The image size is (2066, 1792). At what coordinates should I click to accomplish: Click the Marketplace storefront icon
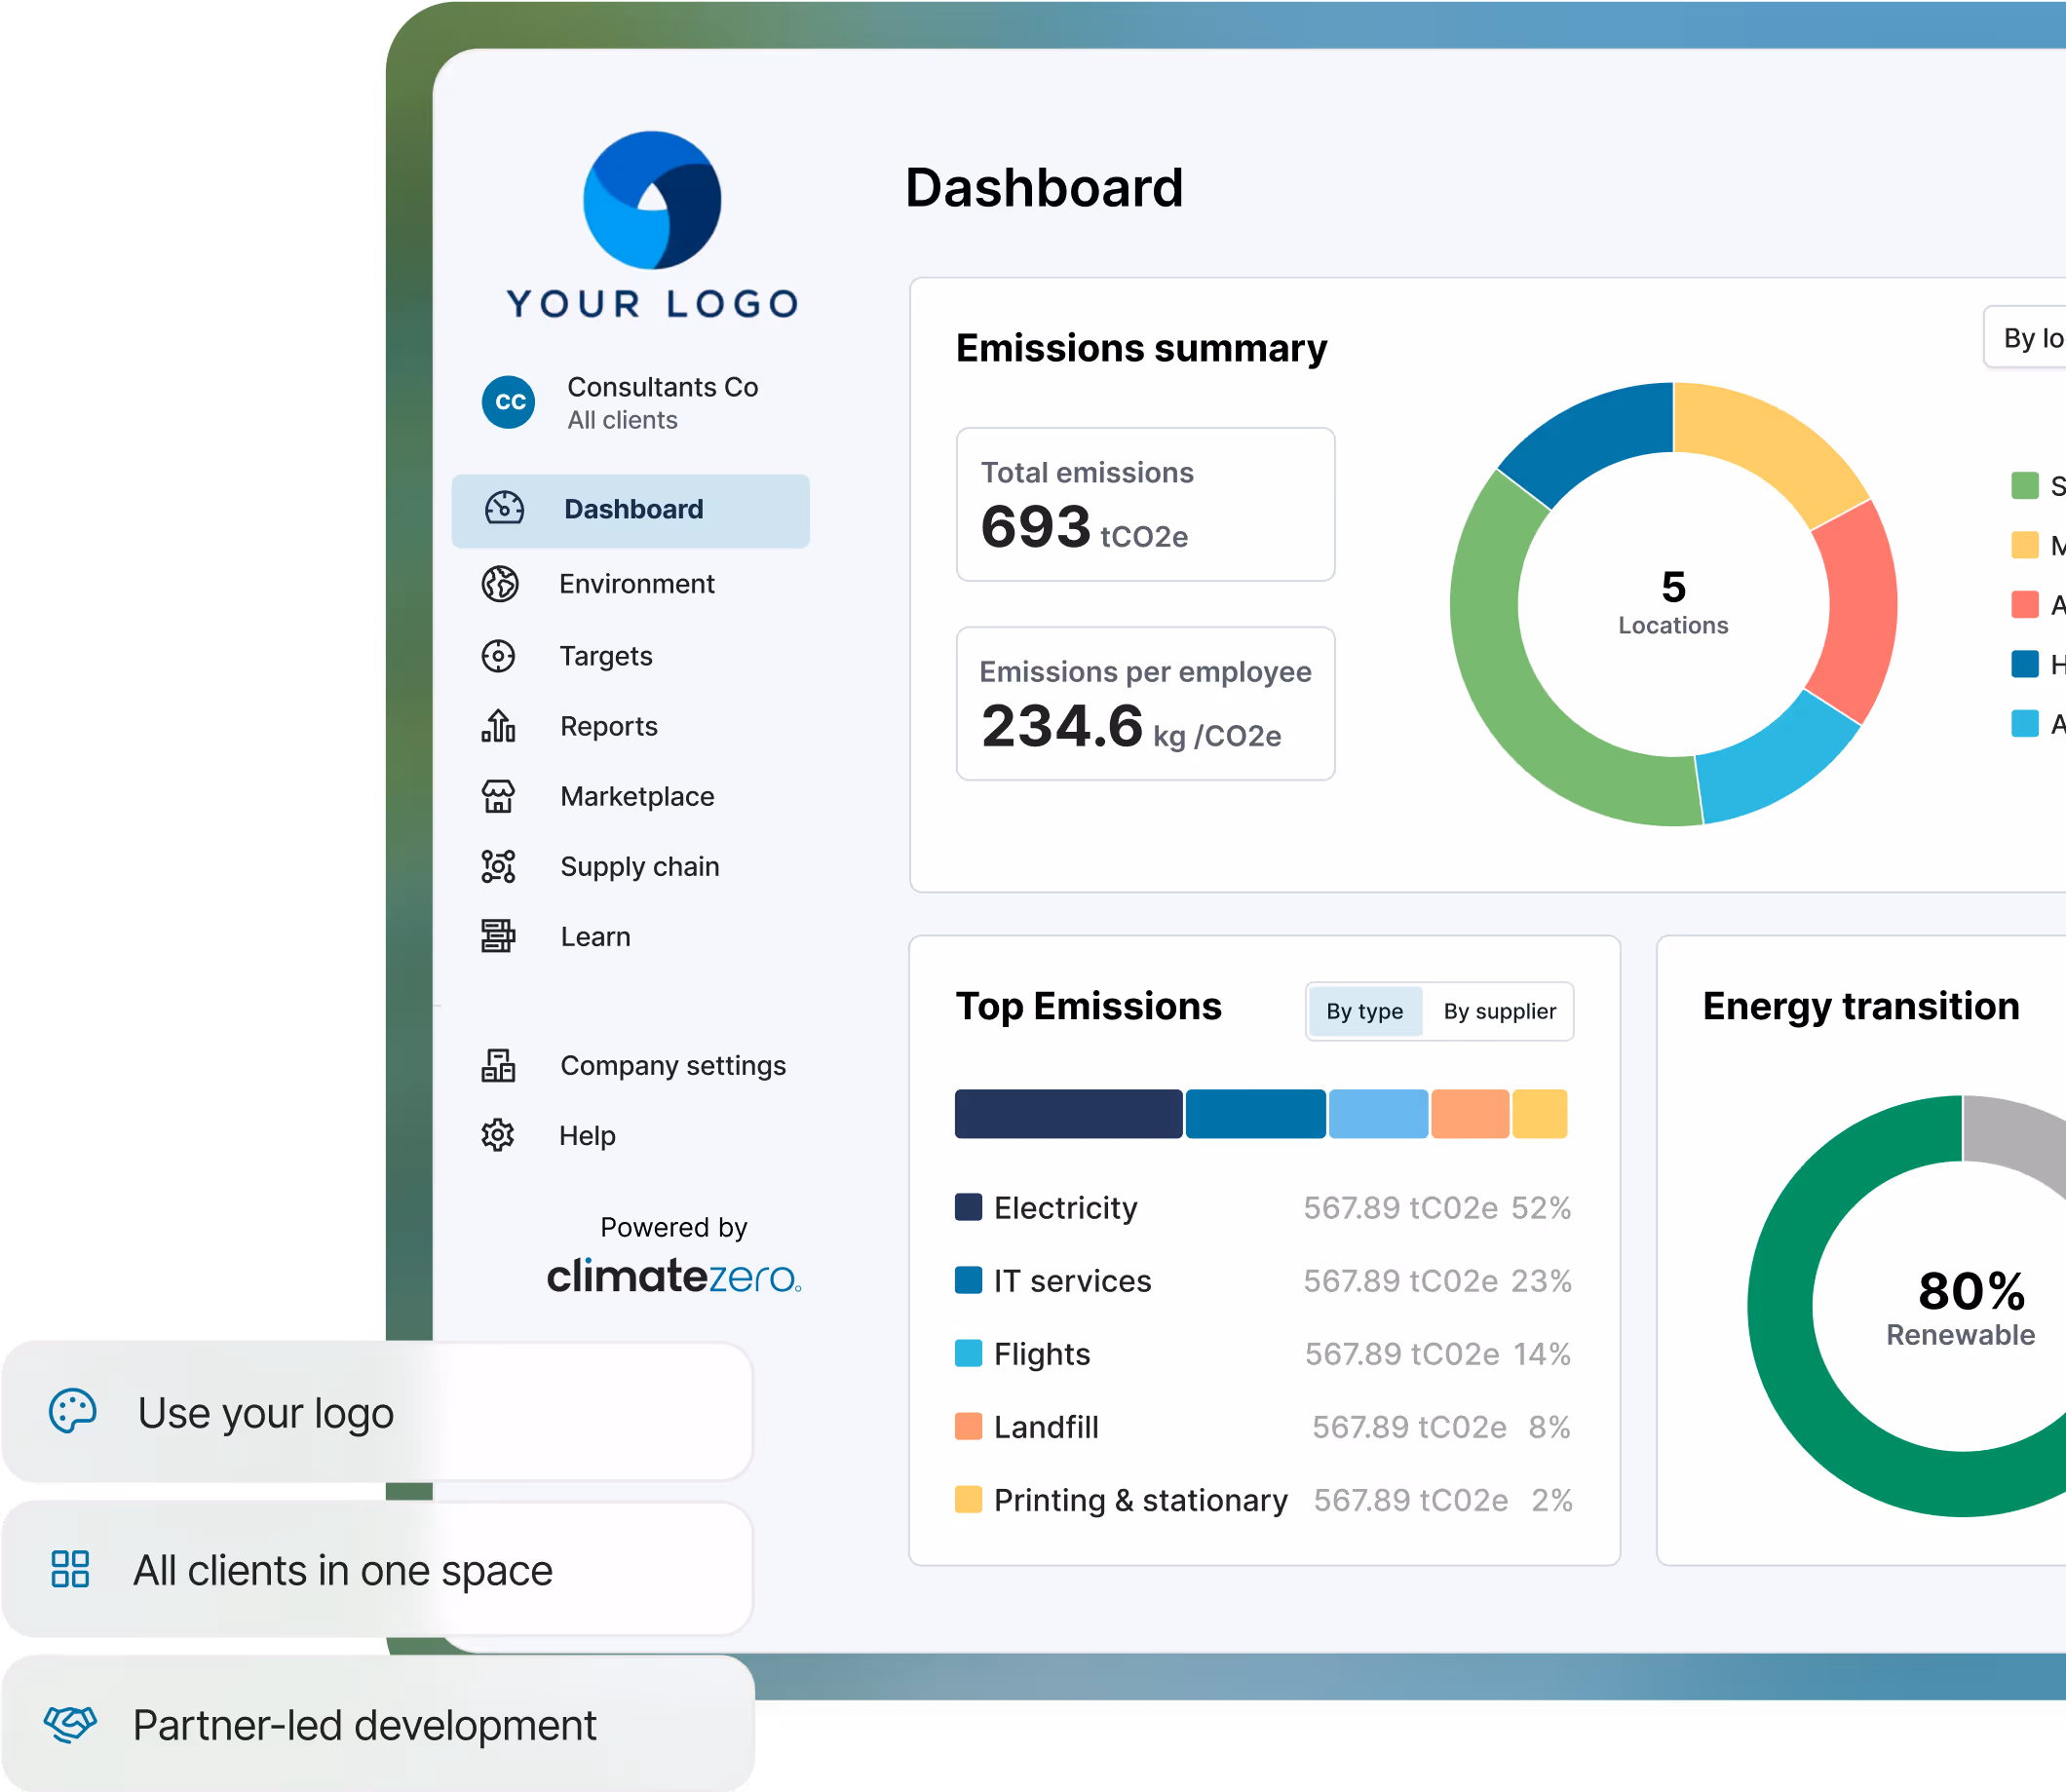point(498,796)
